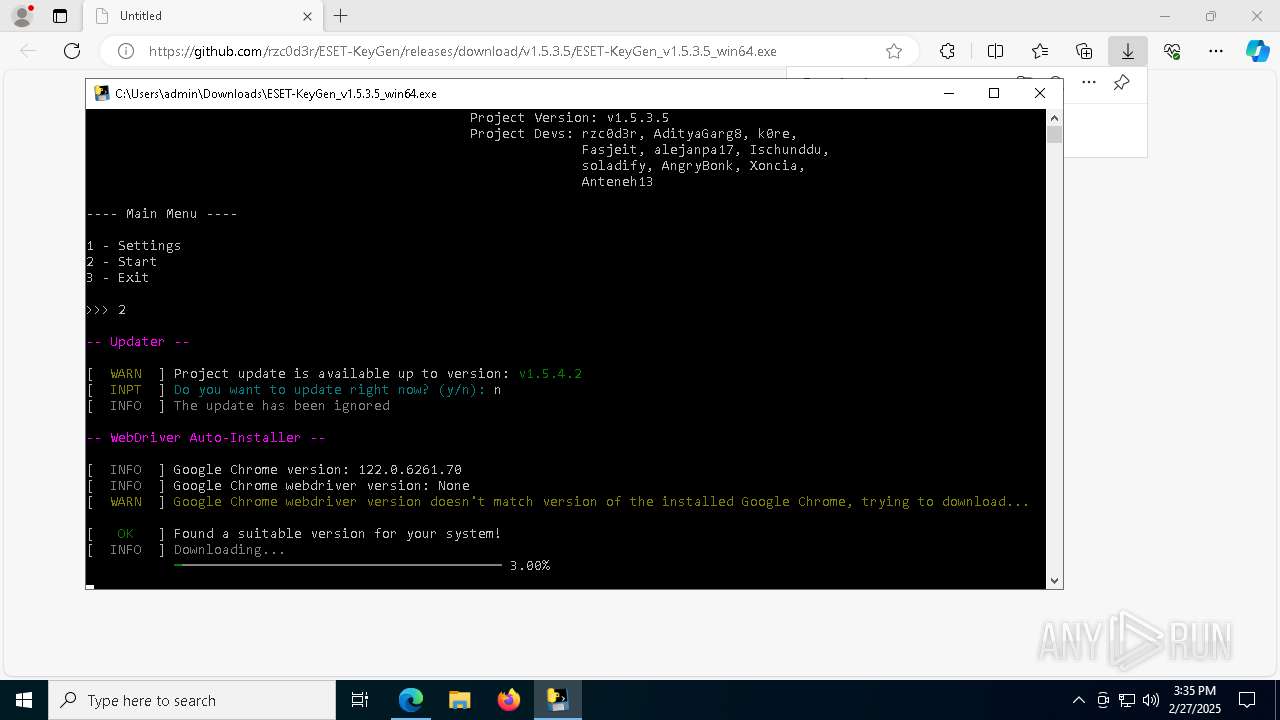Open the volume tray icon
1280x720 pixels.
1150,700
